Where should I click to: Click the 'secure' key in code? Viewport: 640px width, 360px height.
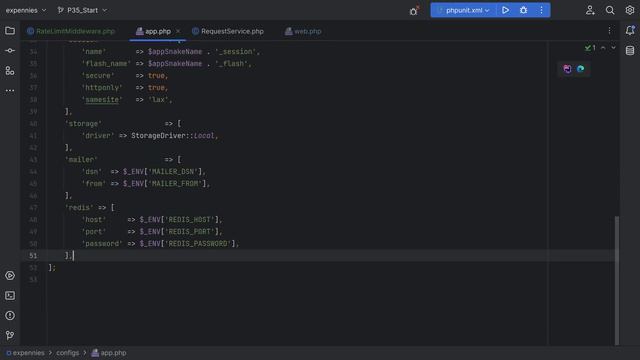98,76
